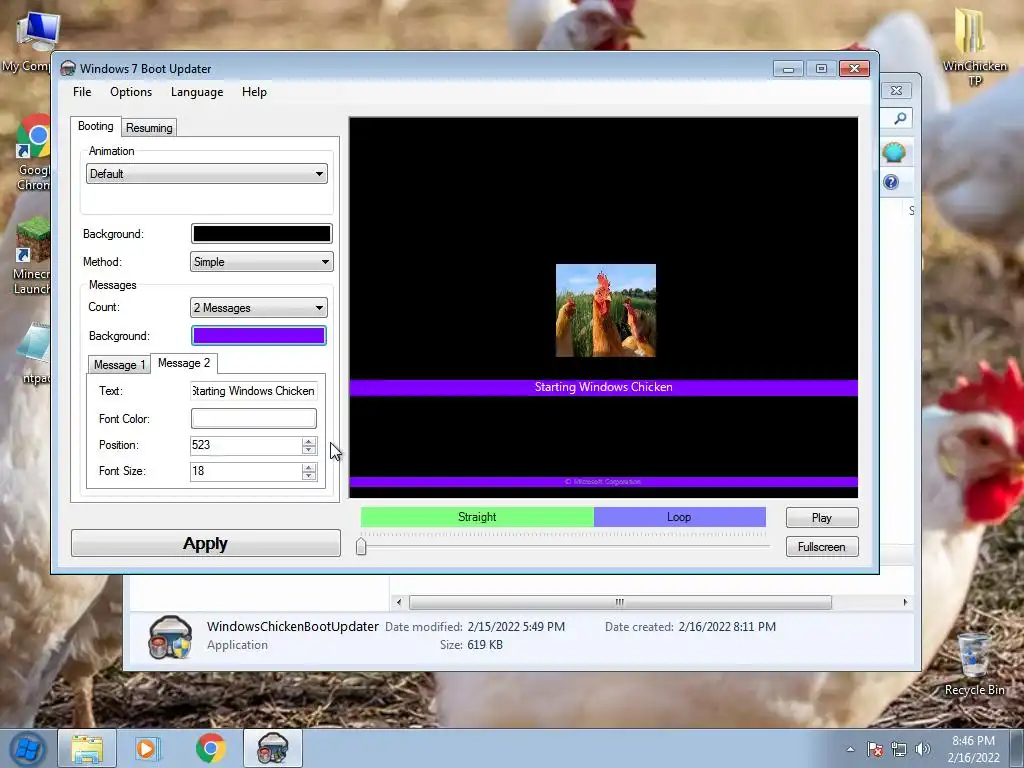Switch to the Resuming tab
The height and width of the screenshot is (768, 1024).
pos(149,128)
